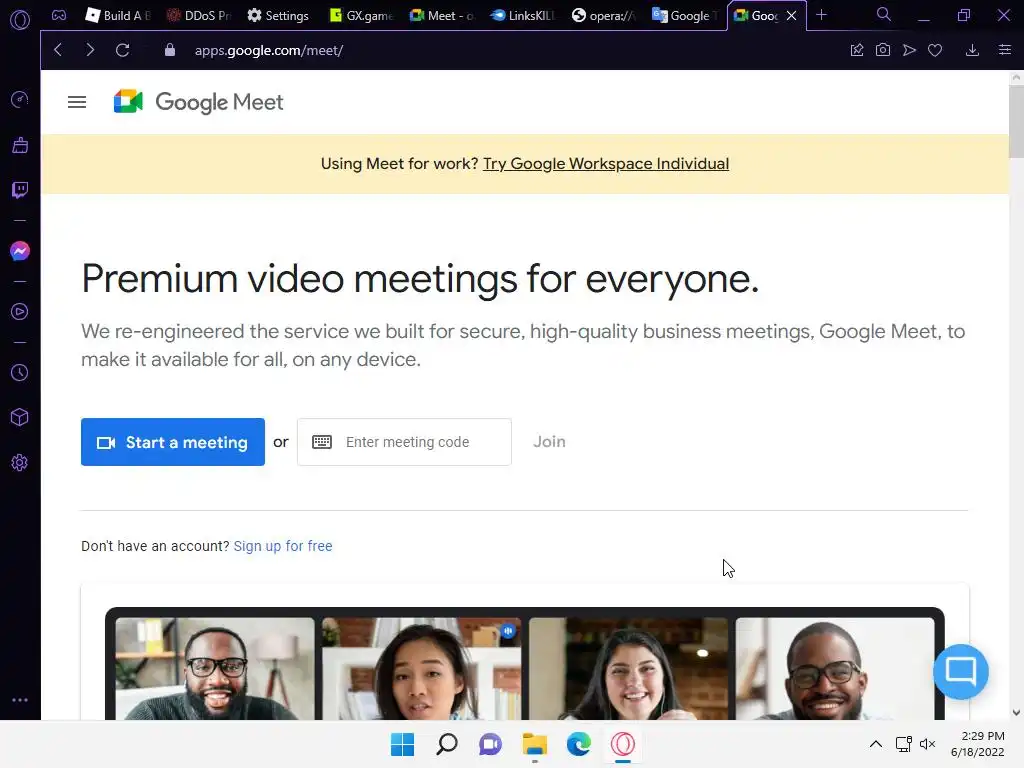Screen dimensions: 1024x768
Task: Click Start a meeting button
Action: point(173,442)
